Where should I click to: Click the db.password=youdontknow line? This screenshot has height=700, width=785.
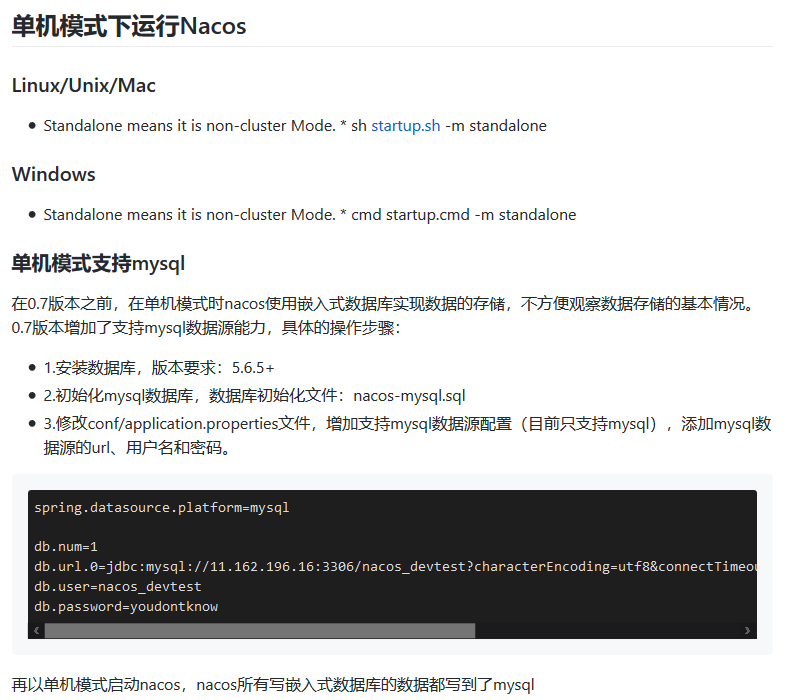click(x=126, y=606)
